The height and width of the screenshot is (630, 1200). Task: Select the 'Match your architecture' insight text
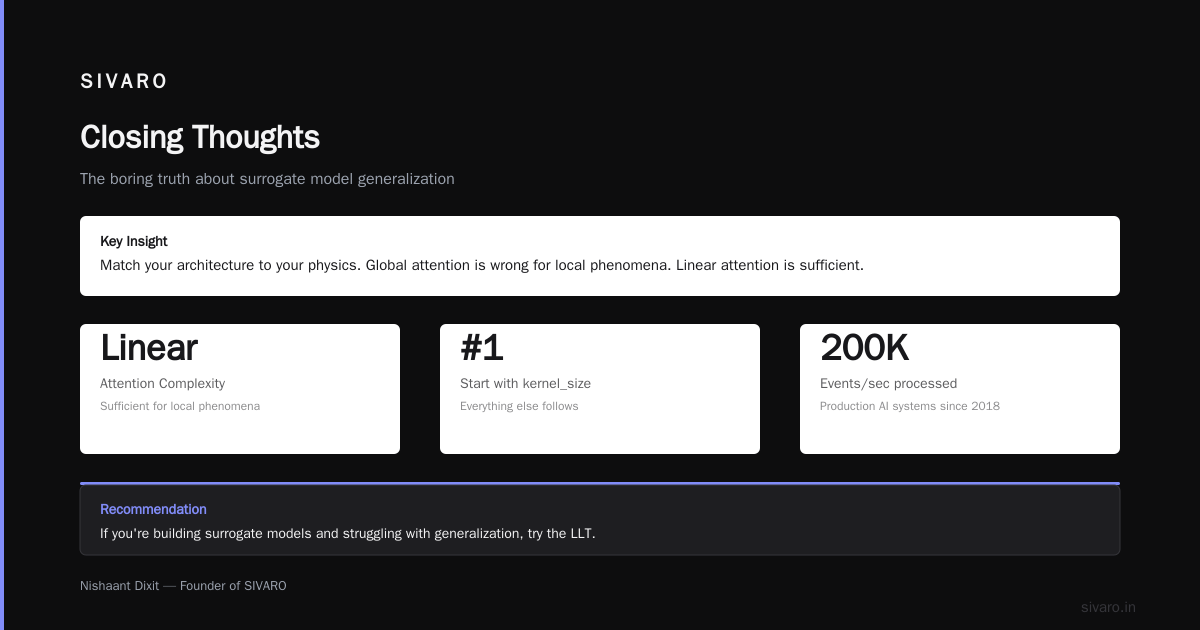pos(482,265)
